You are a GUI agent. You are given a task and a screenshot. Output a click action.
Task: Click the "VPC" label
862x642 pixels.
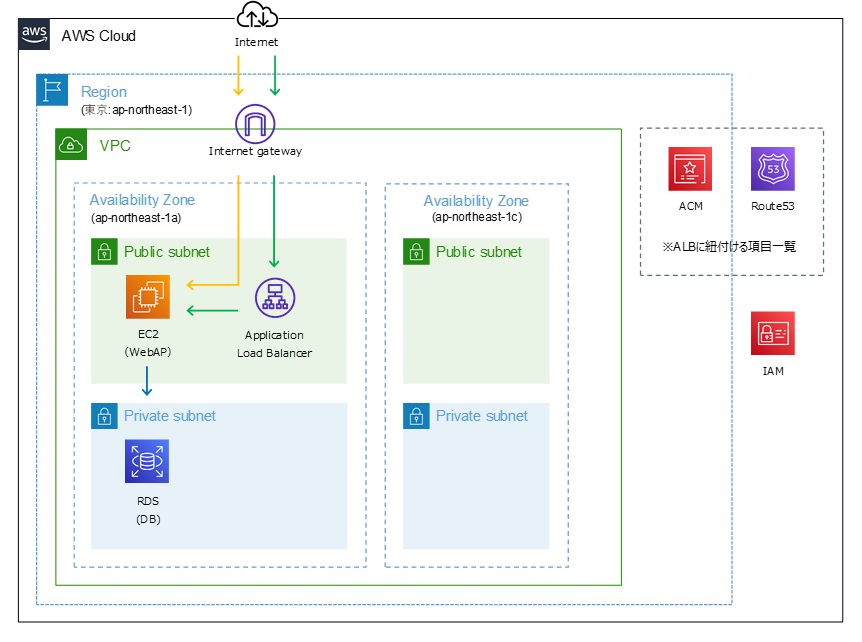[x=115, y=146]
